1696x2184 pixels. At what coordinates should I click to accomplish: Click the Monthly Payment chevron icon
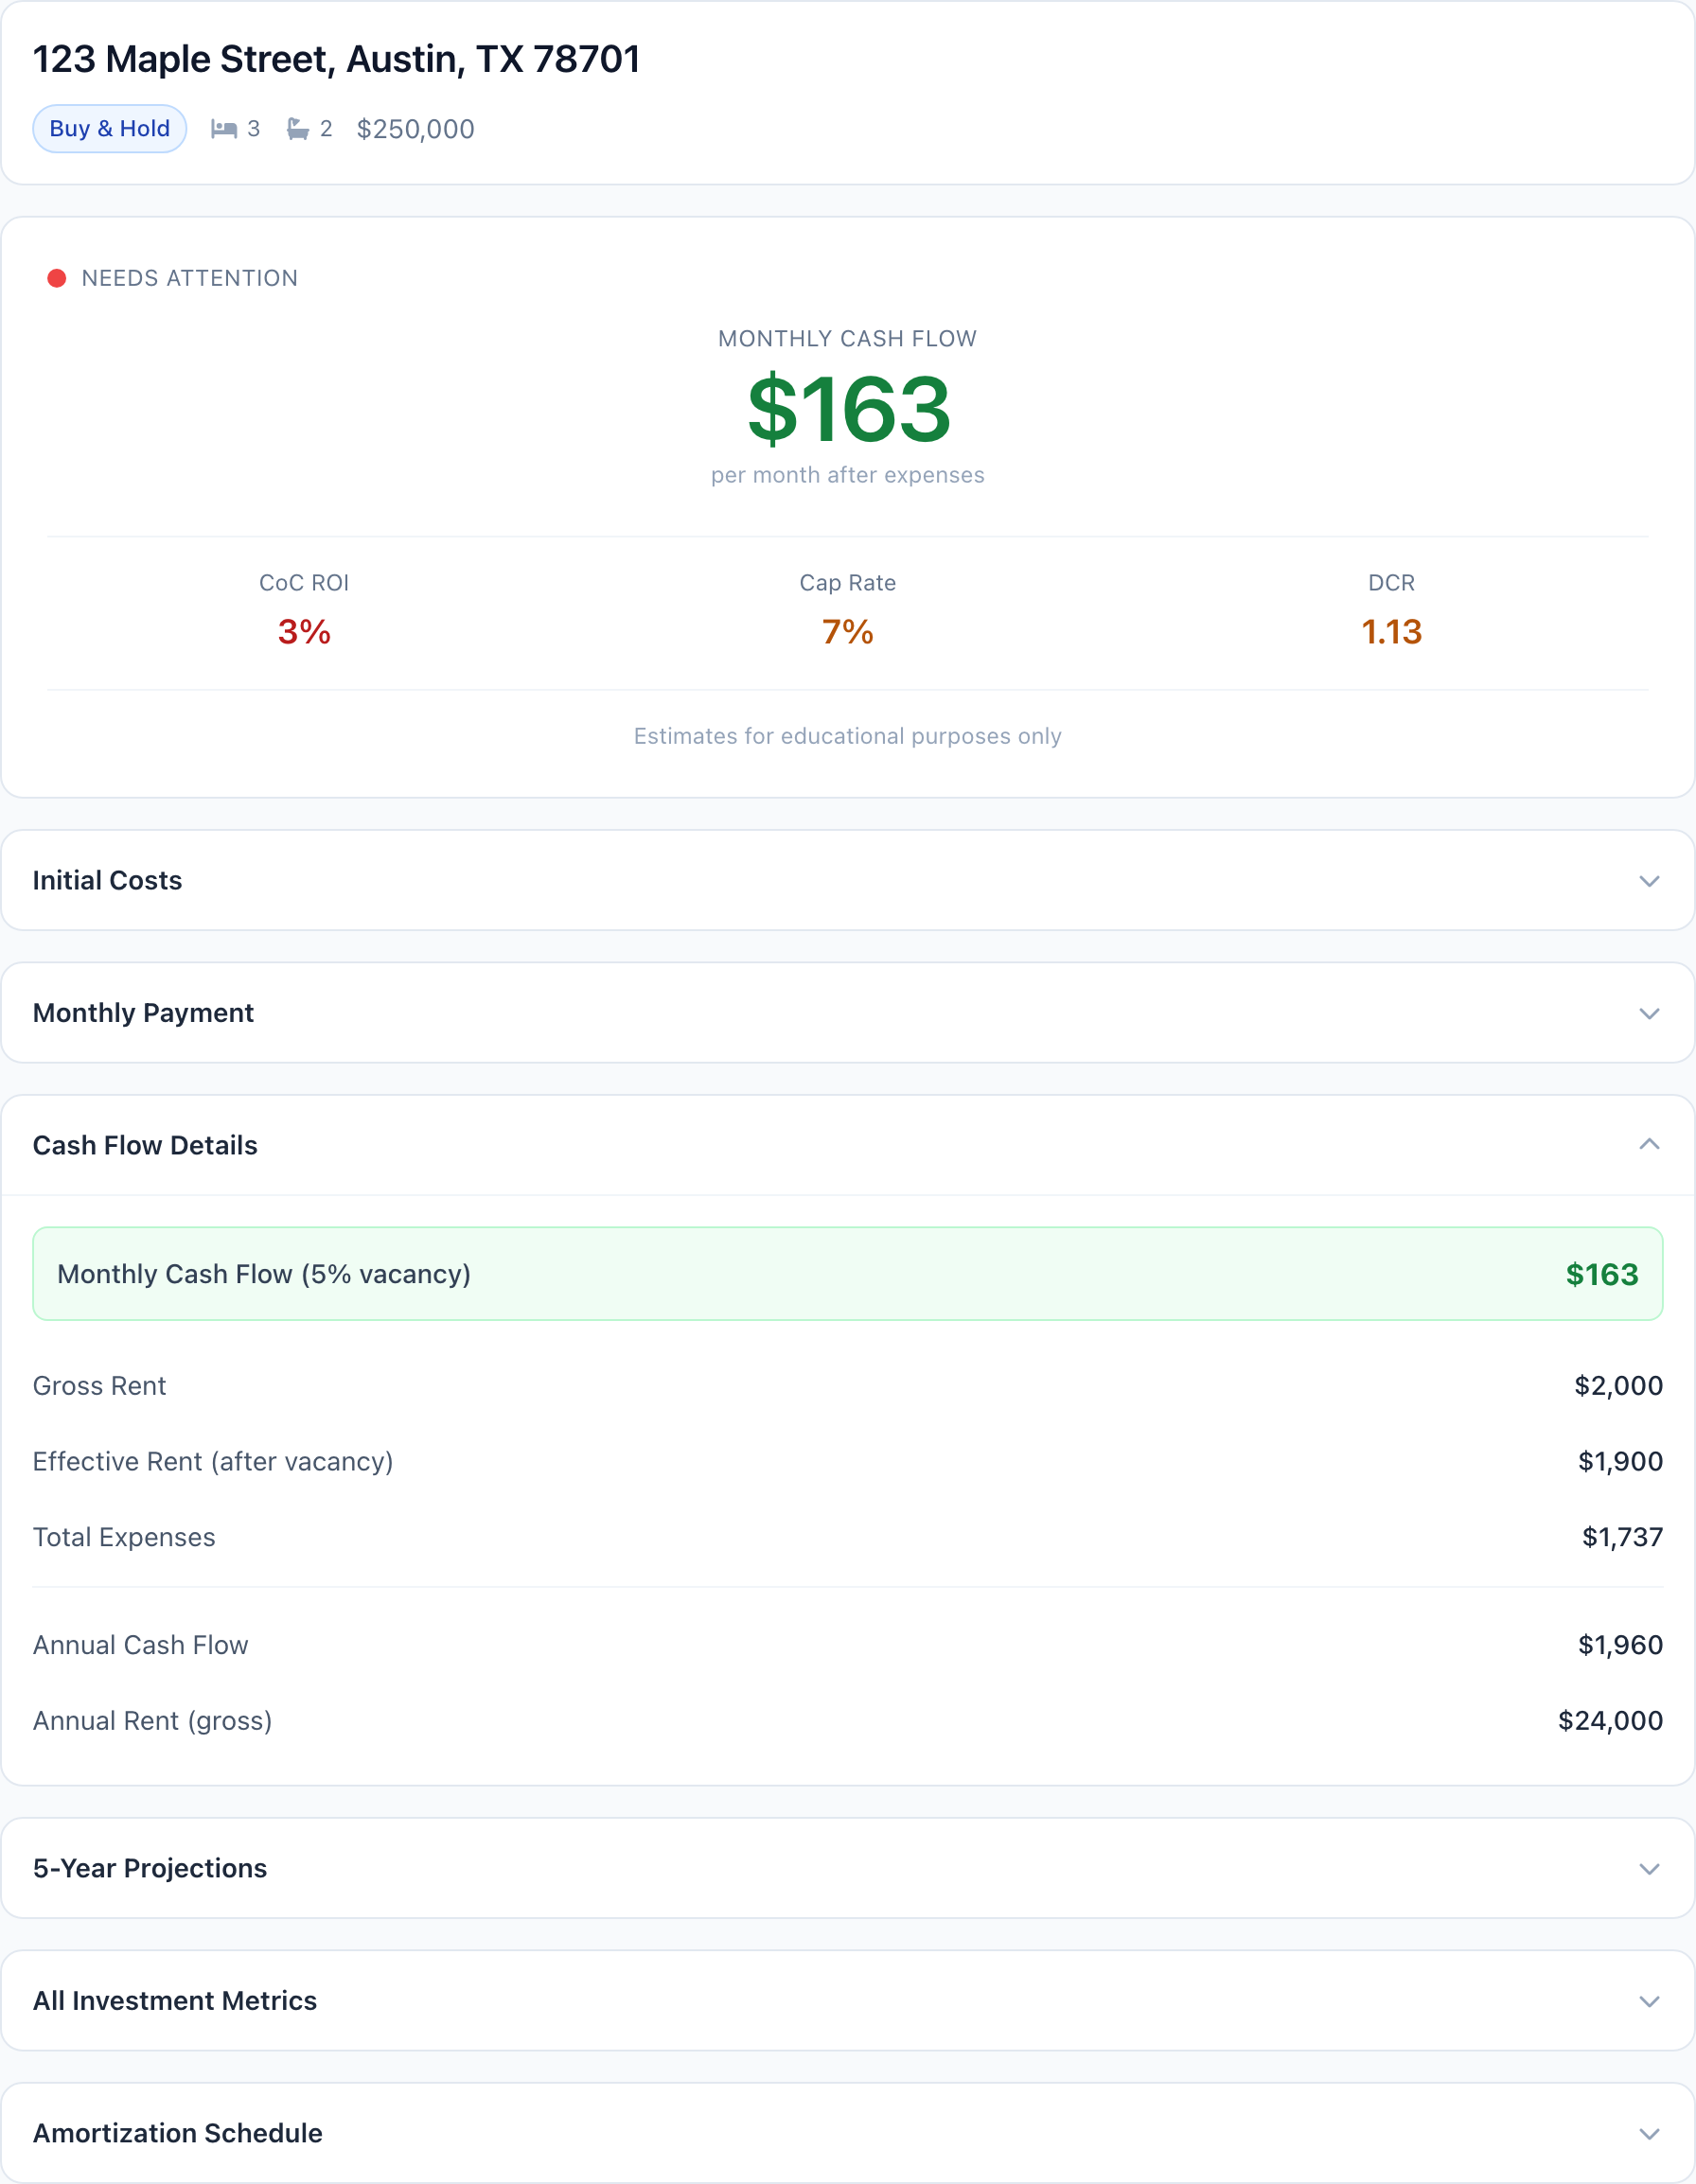pyautogui.click(x=1649, y=1013)
